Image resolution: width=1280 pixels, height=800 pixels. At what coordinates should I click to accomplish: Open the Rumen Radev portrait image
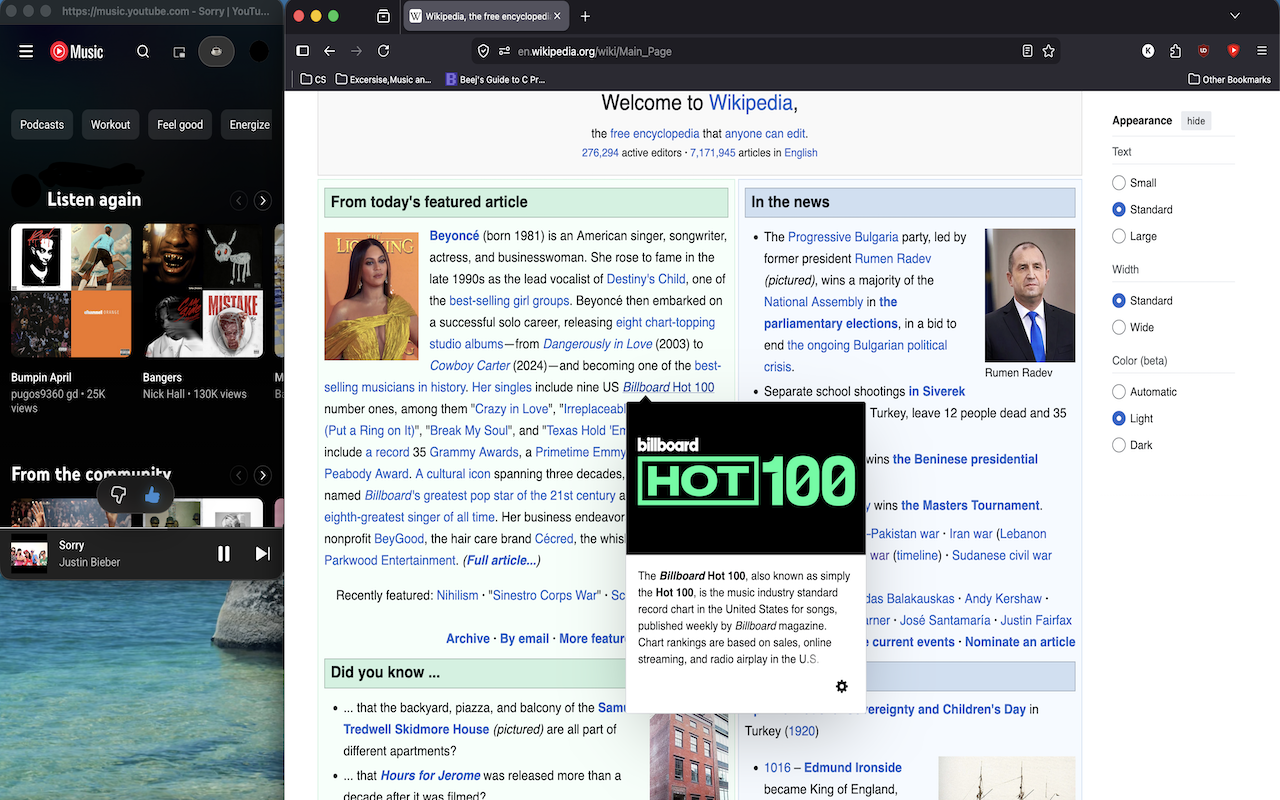point(1030,295)
